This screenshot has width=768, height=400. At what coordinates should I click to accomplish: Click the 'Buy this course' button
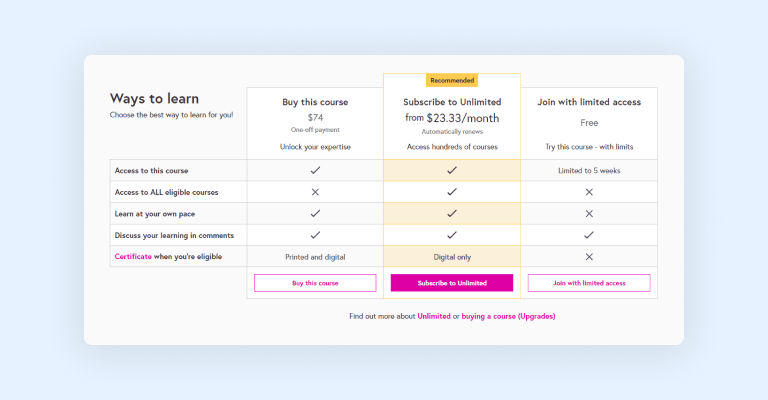pyautogui.click(x=315, y=283)
